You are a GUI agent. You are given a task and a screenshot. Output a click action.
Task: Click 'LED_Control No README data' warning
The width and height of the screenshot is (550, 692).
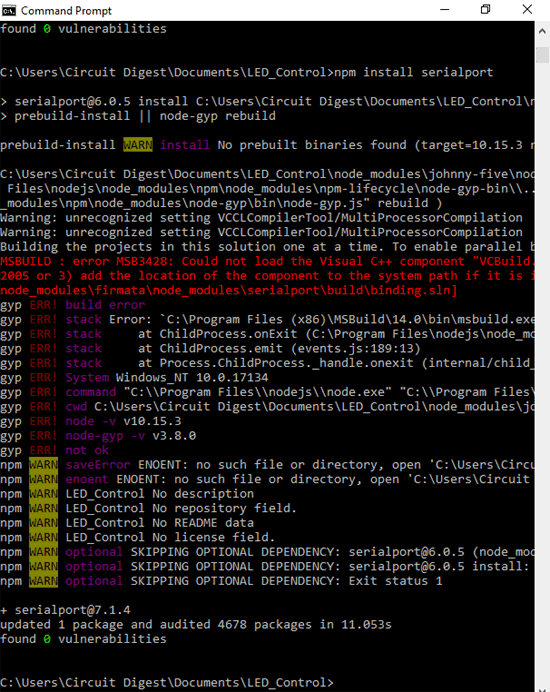pos(160,523)
